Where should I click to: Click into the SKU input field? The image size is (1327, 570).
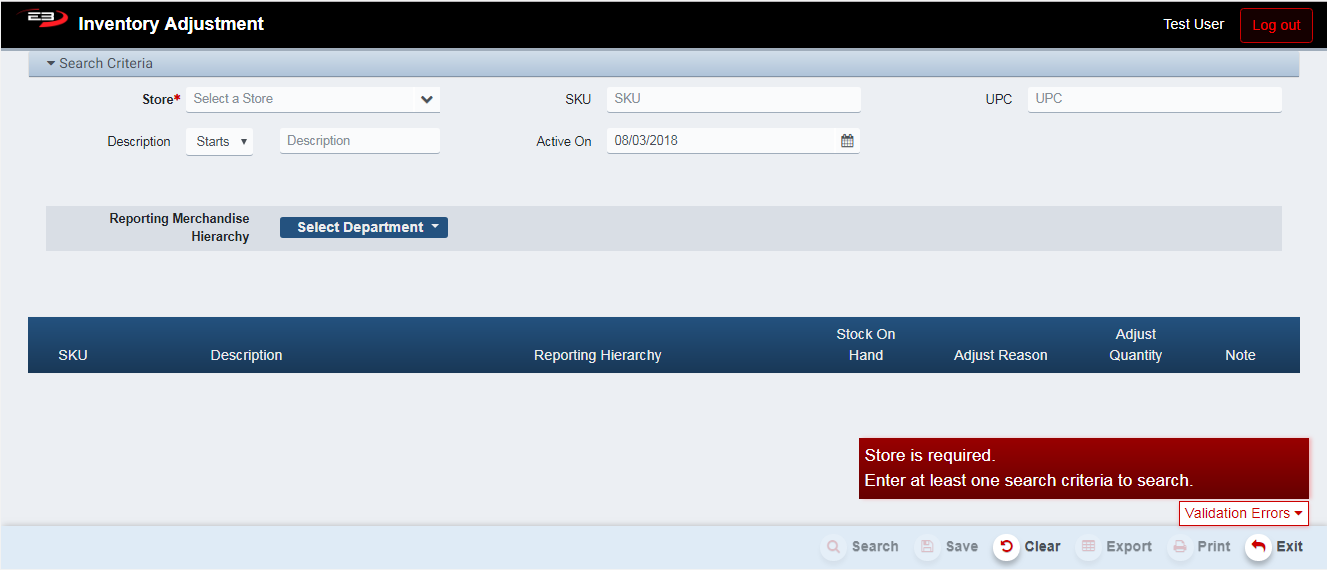point(733,99)
